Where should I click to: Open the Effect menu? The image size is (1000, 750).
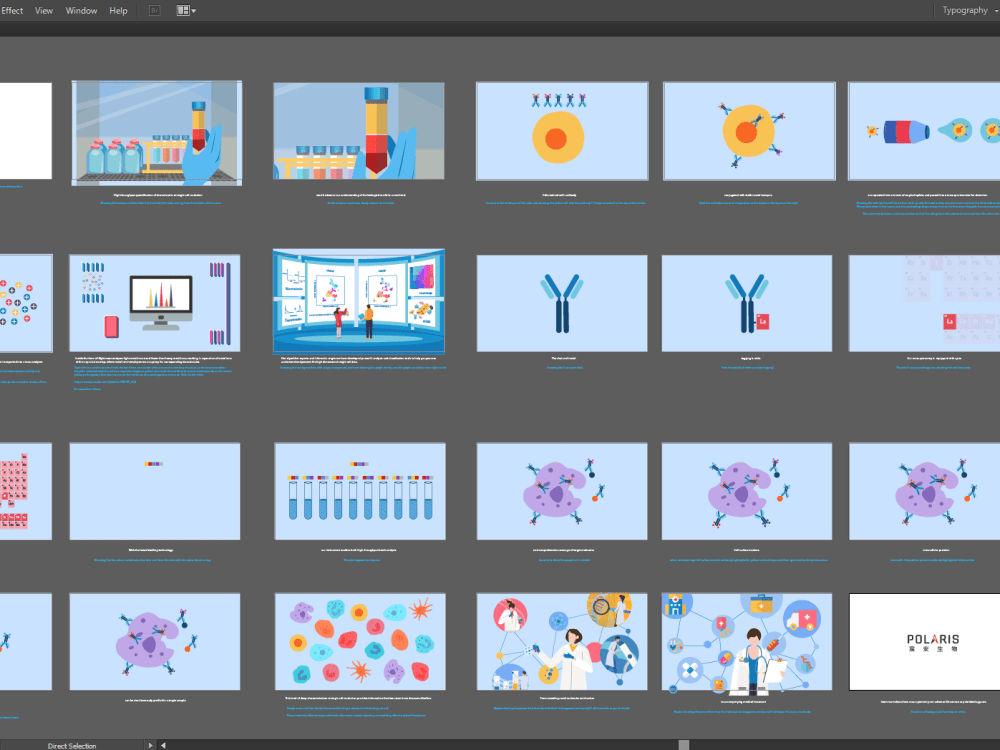(x=11, y=10)
